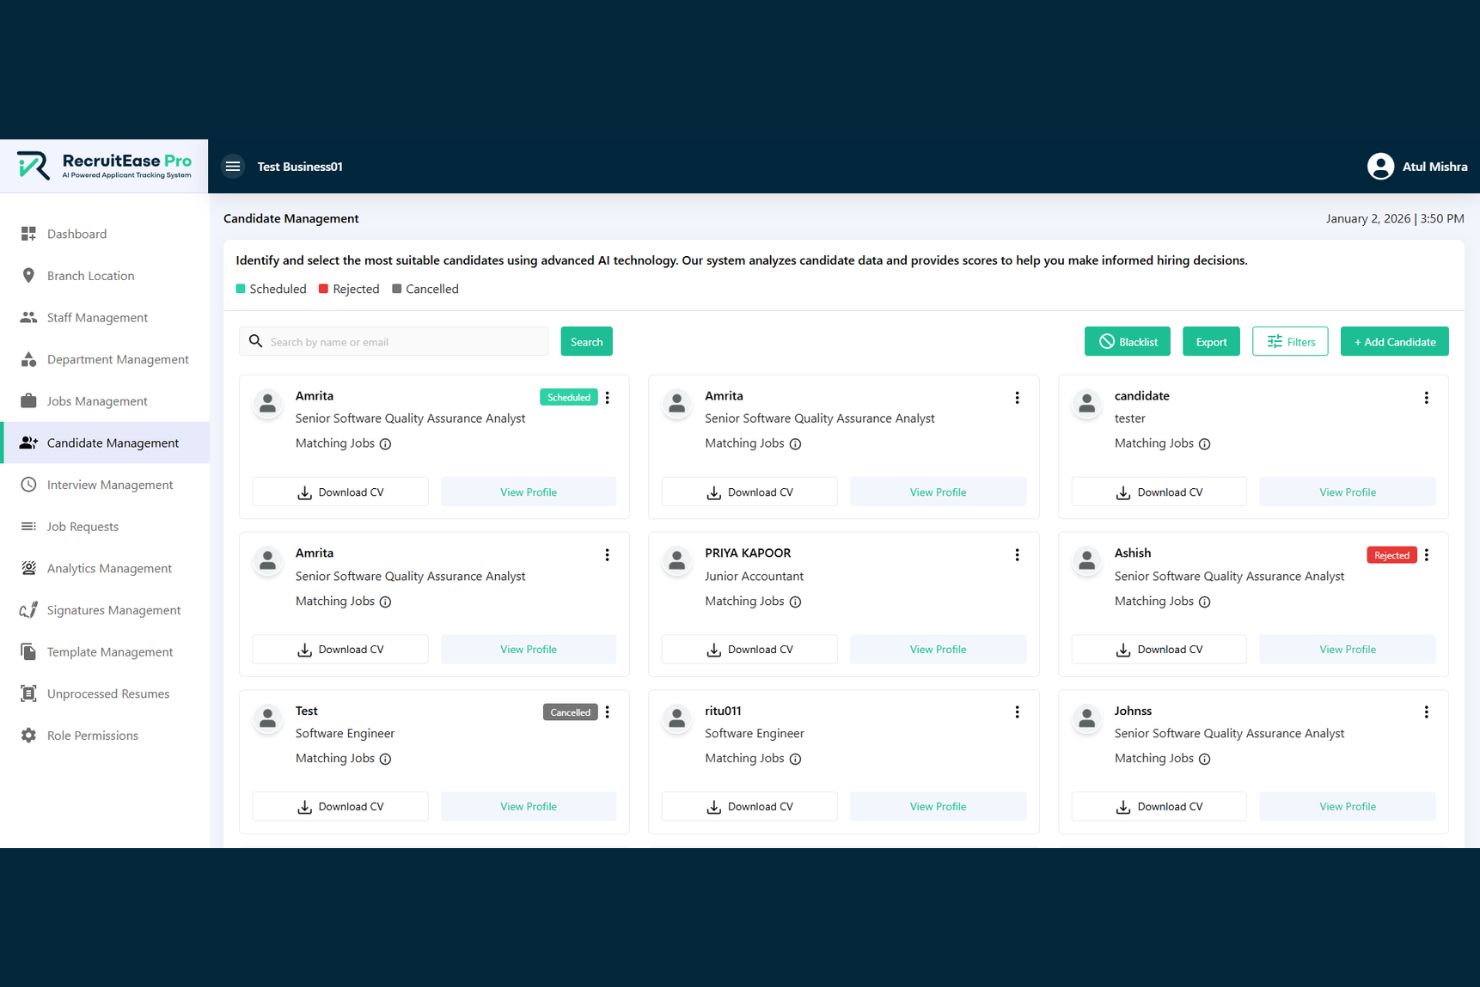The width and height of the screenshot is (1480, 987).
Task: Select the Unprocessed Resumes icon
Action: click(28, 693)
